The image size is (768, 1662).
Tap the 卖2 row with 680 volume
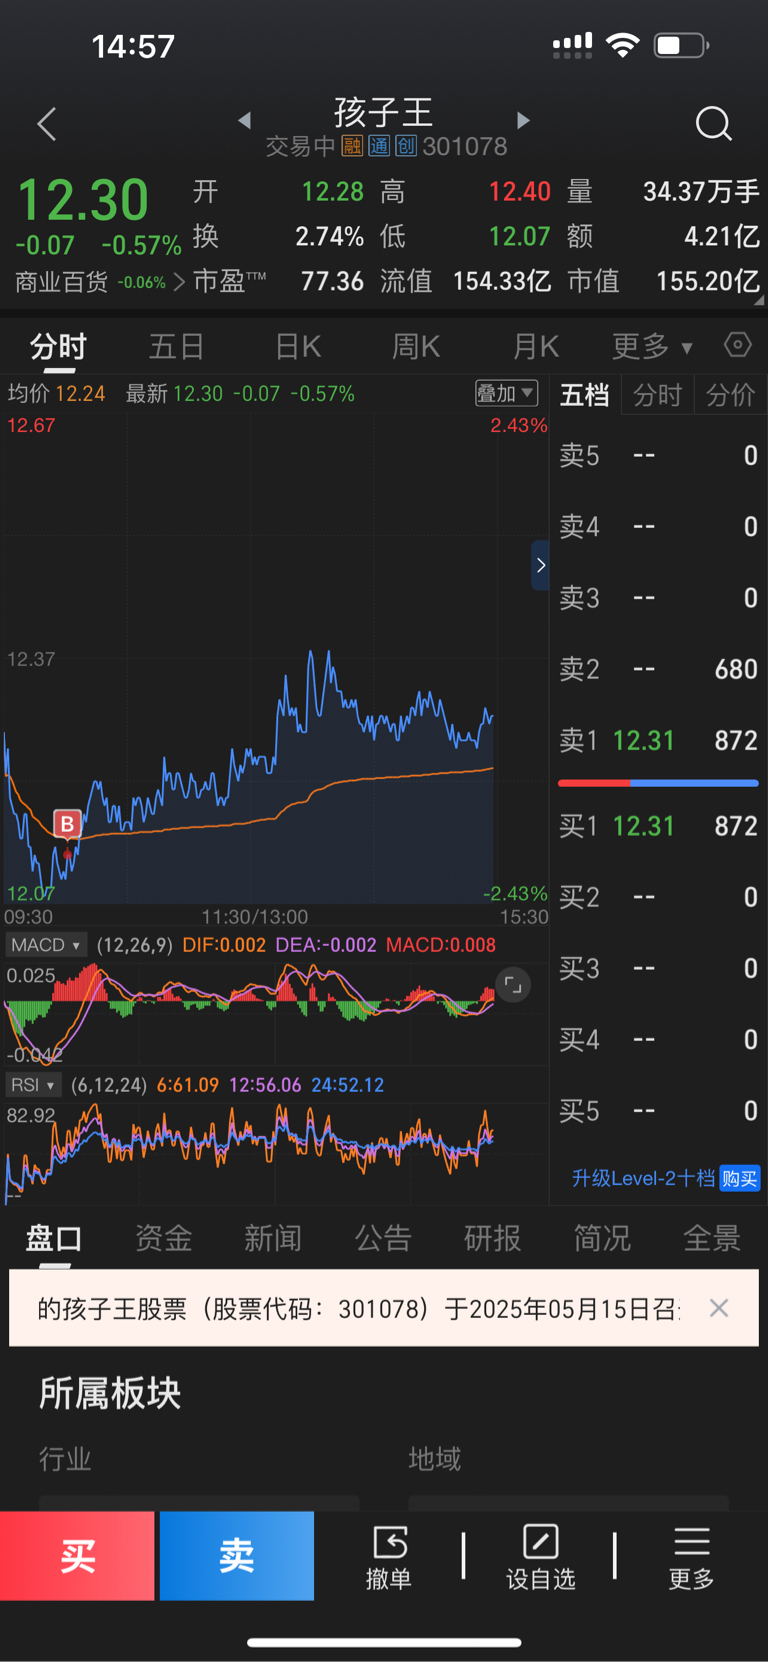click(x=658, y=669)
